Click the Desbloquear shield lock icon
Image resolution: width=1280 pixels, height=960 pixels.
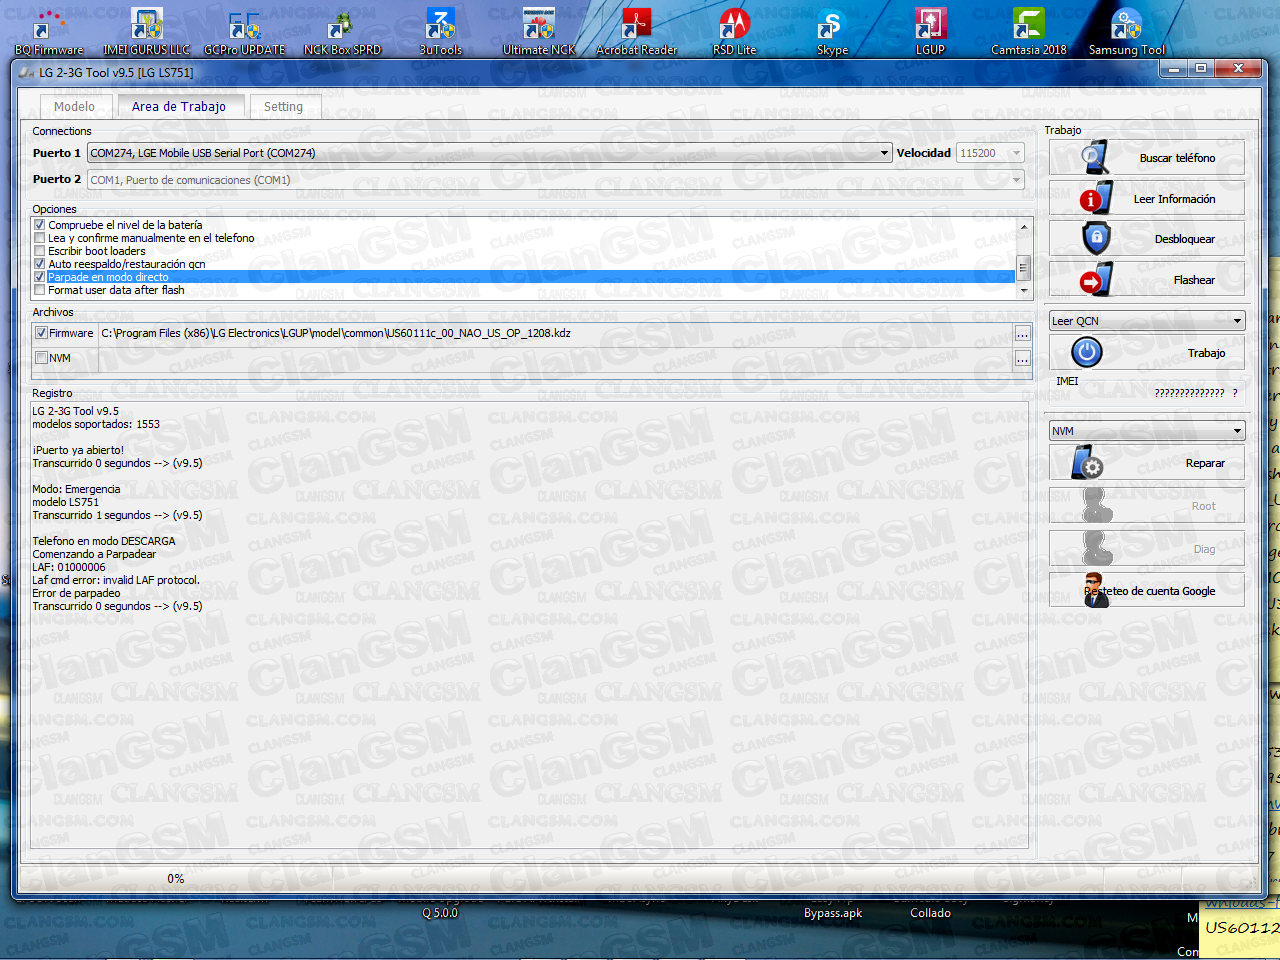pos(1096,238)
